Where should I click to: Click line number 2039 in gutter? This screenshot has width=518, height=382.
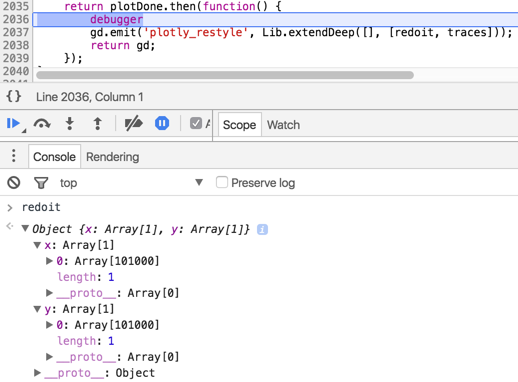16,58
